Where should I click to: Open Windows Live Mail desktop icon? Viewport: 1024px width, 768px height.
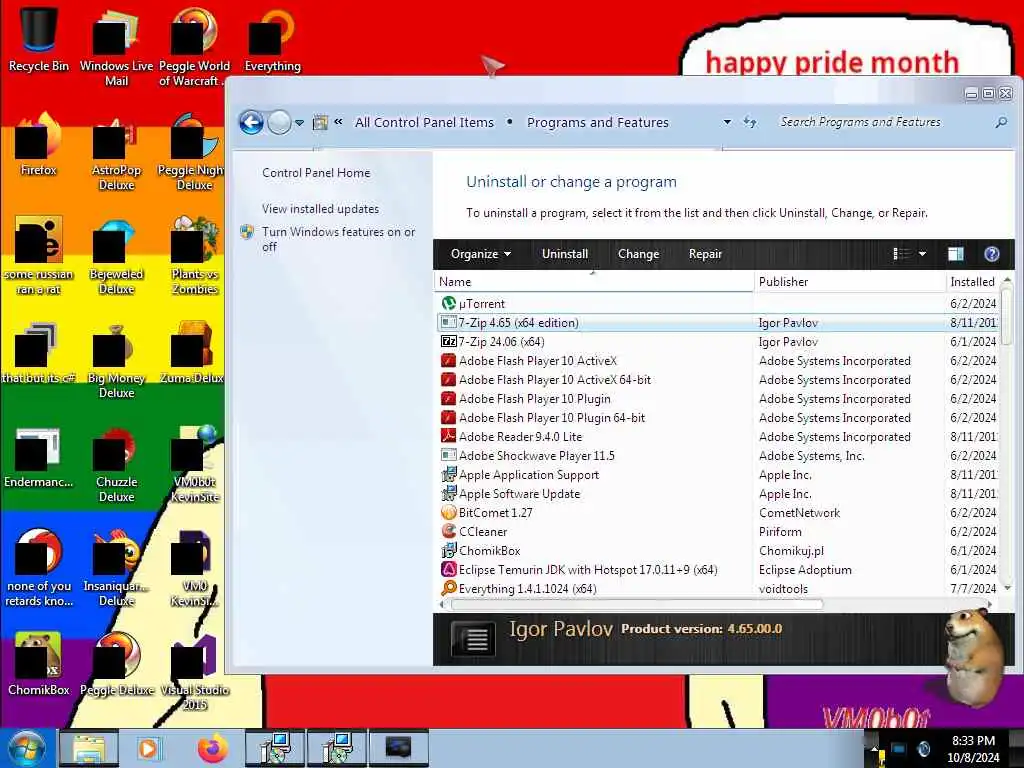click(116, 46)
